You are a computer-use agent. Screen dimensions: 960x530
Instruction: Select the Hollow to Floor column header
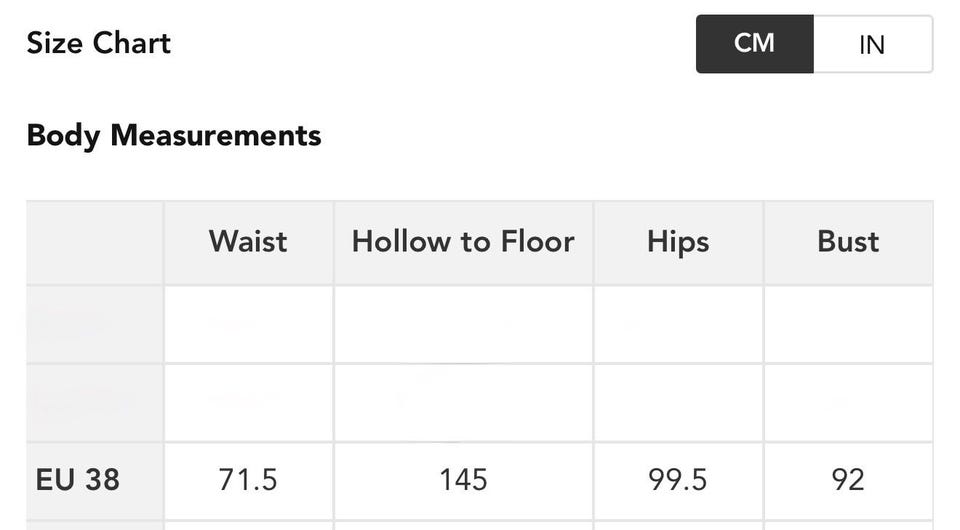pyautogui.click(x=463, y=242)
